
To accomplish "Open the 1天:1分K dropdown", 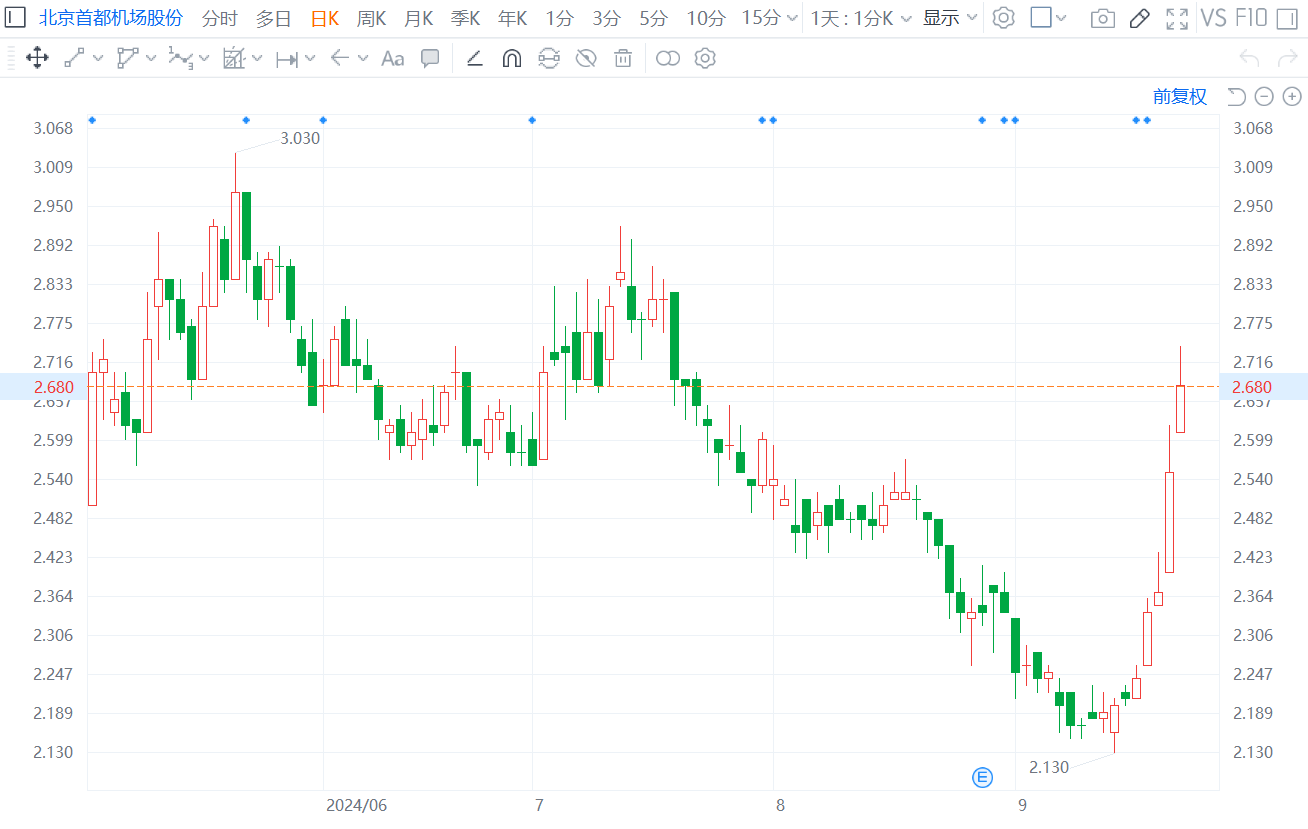I will 861,18.
